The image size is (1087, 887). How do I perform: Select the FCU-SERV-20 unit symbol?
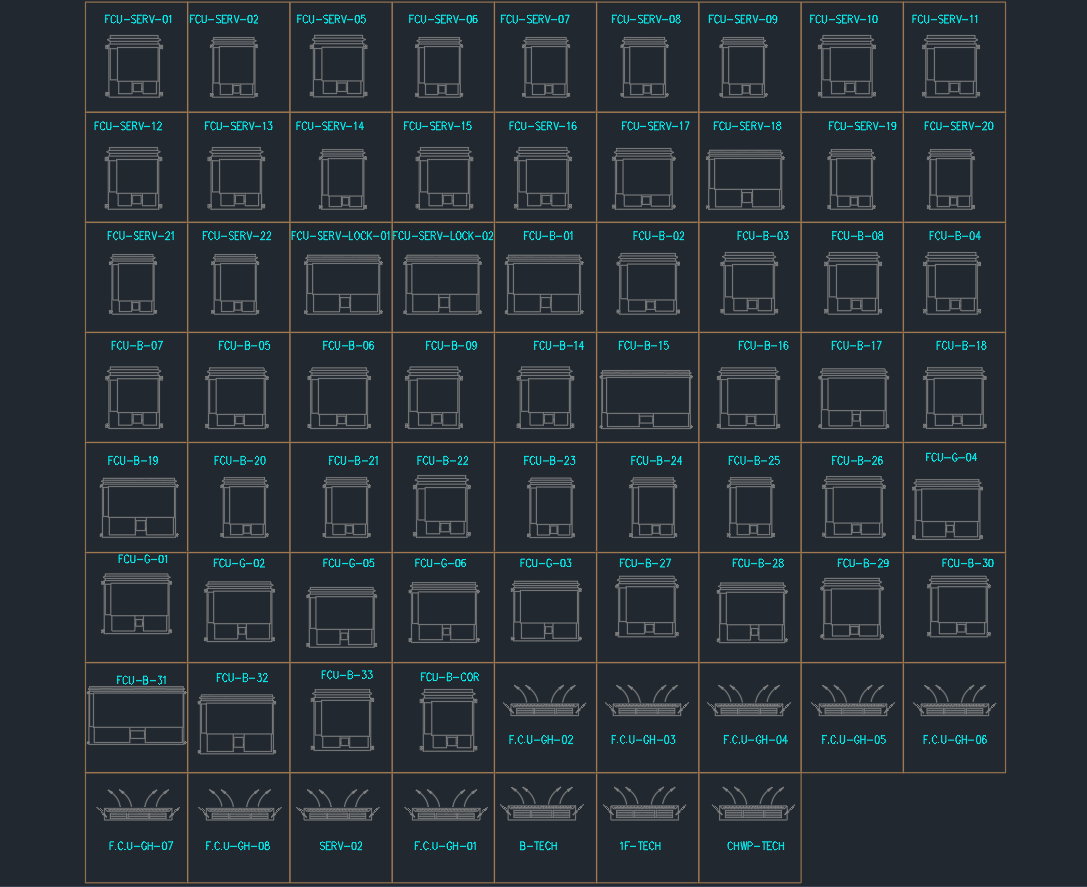(950, 179)
